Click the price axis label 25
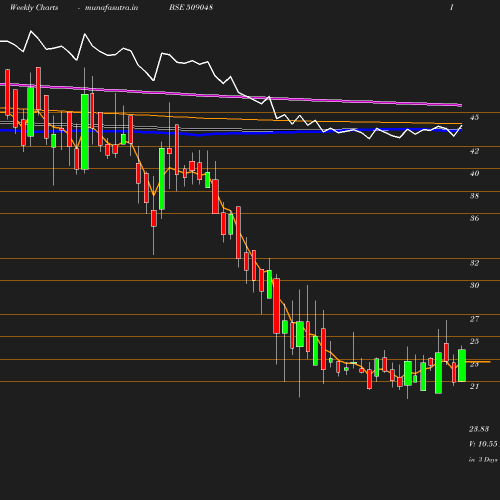500x500 pixels. pos(474,341)
